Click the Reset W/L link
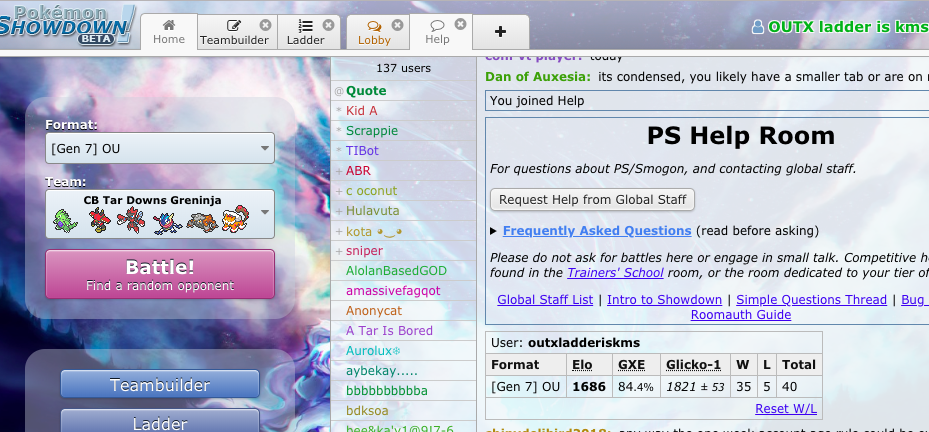Screen dimensions: 929x432 (786, 409)
